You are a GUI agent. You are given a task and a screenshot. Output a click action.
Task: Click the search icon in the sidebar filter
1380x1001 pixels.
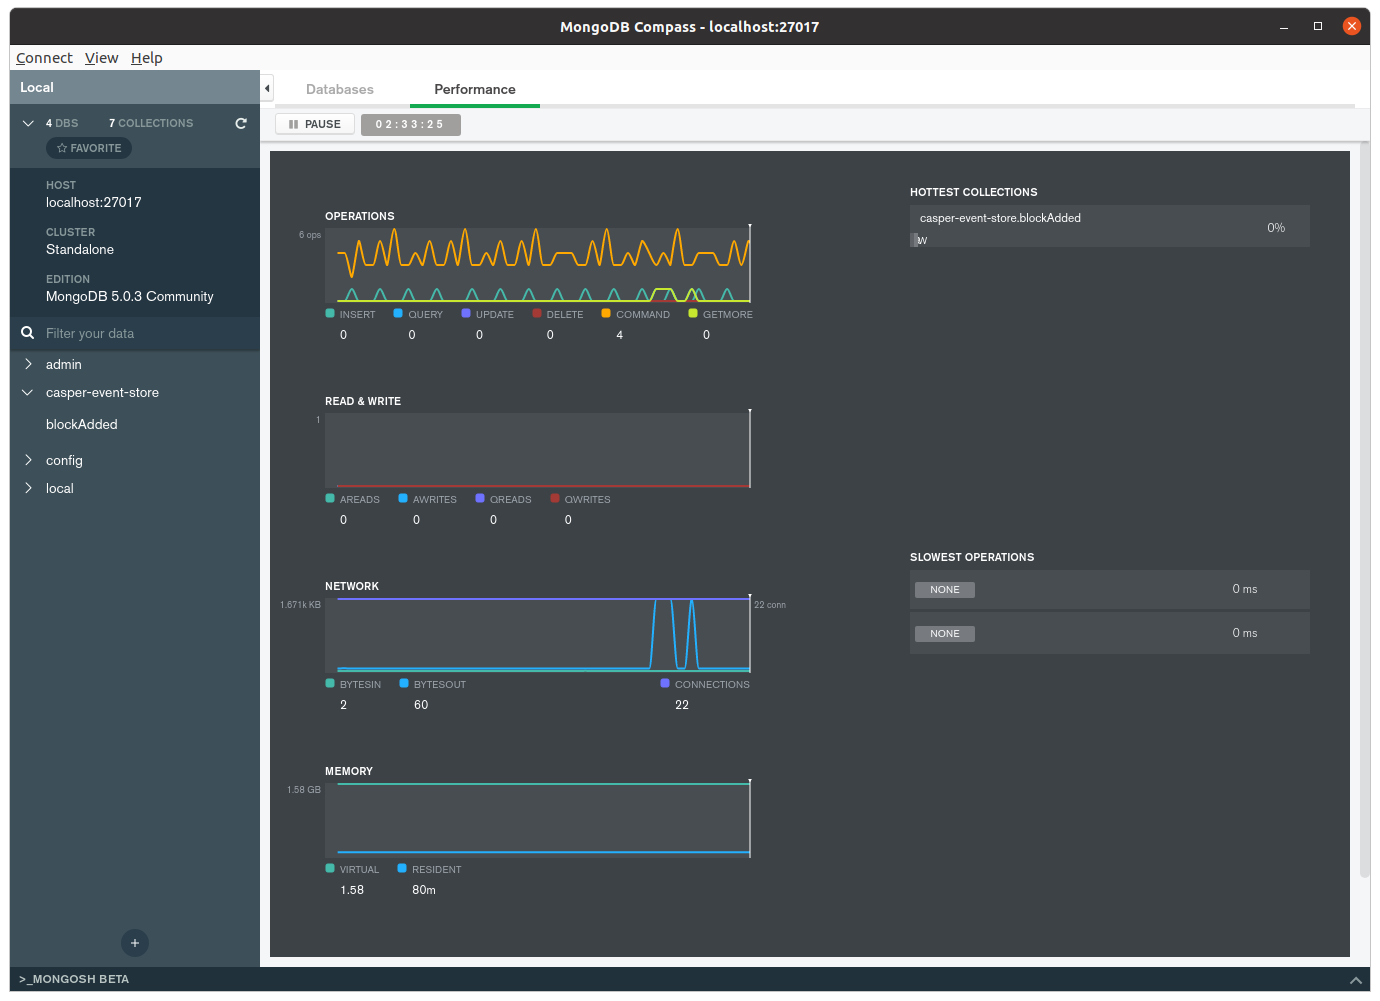click(x=28, y=333)
